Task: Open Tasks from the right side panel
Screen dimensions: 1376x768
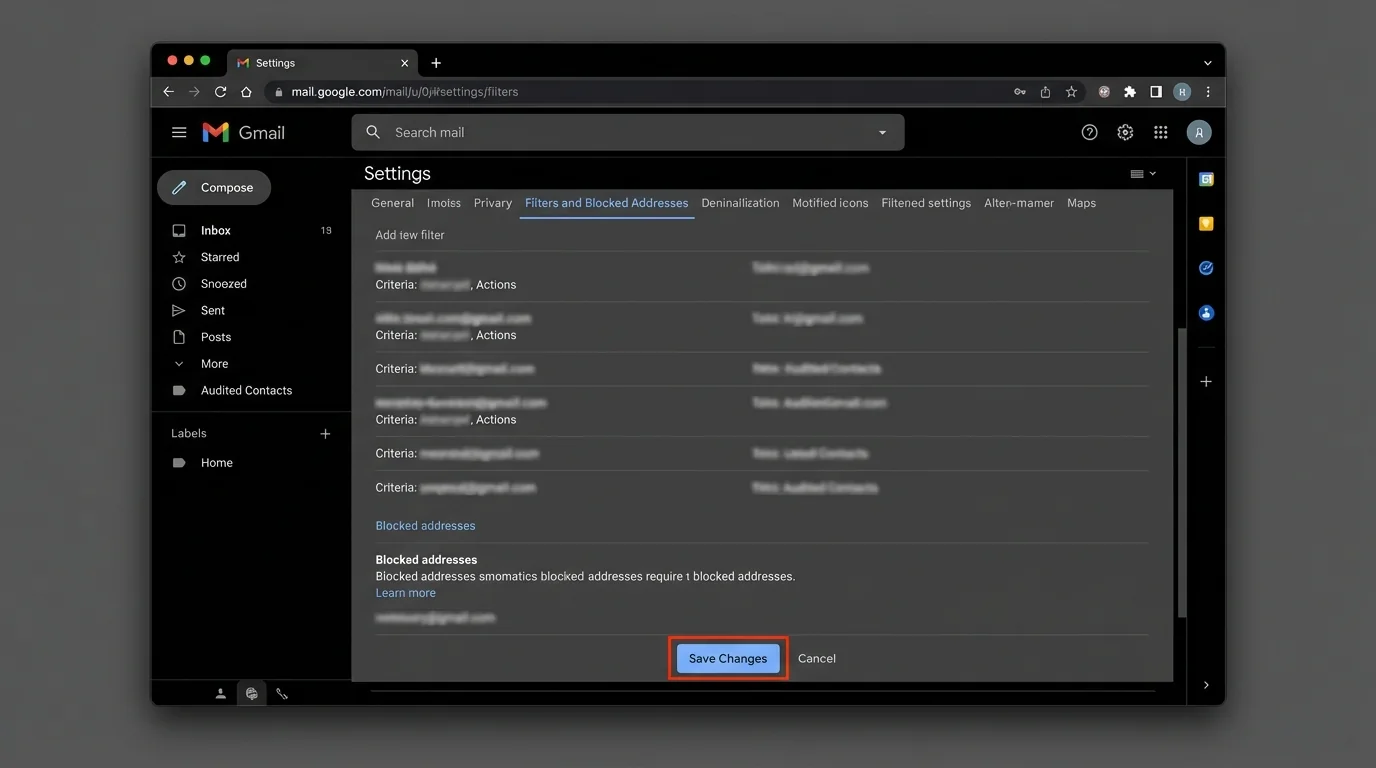Action: tap(1206, 267)
